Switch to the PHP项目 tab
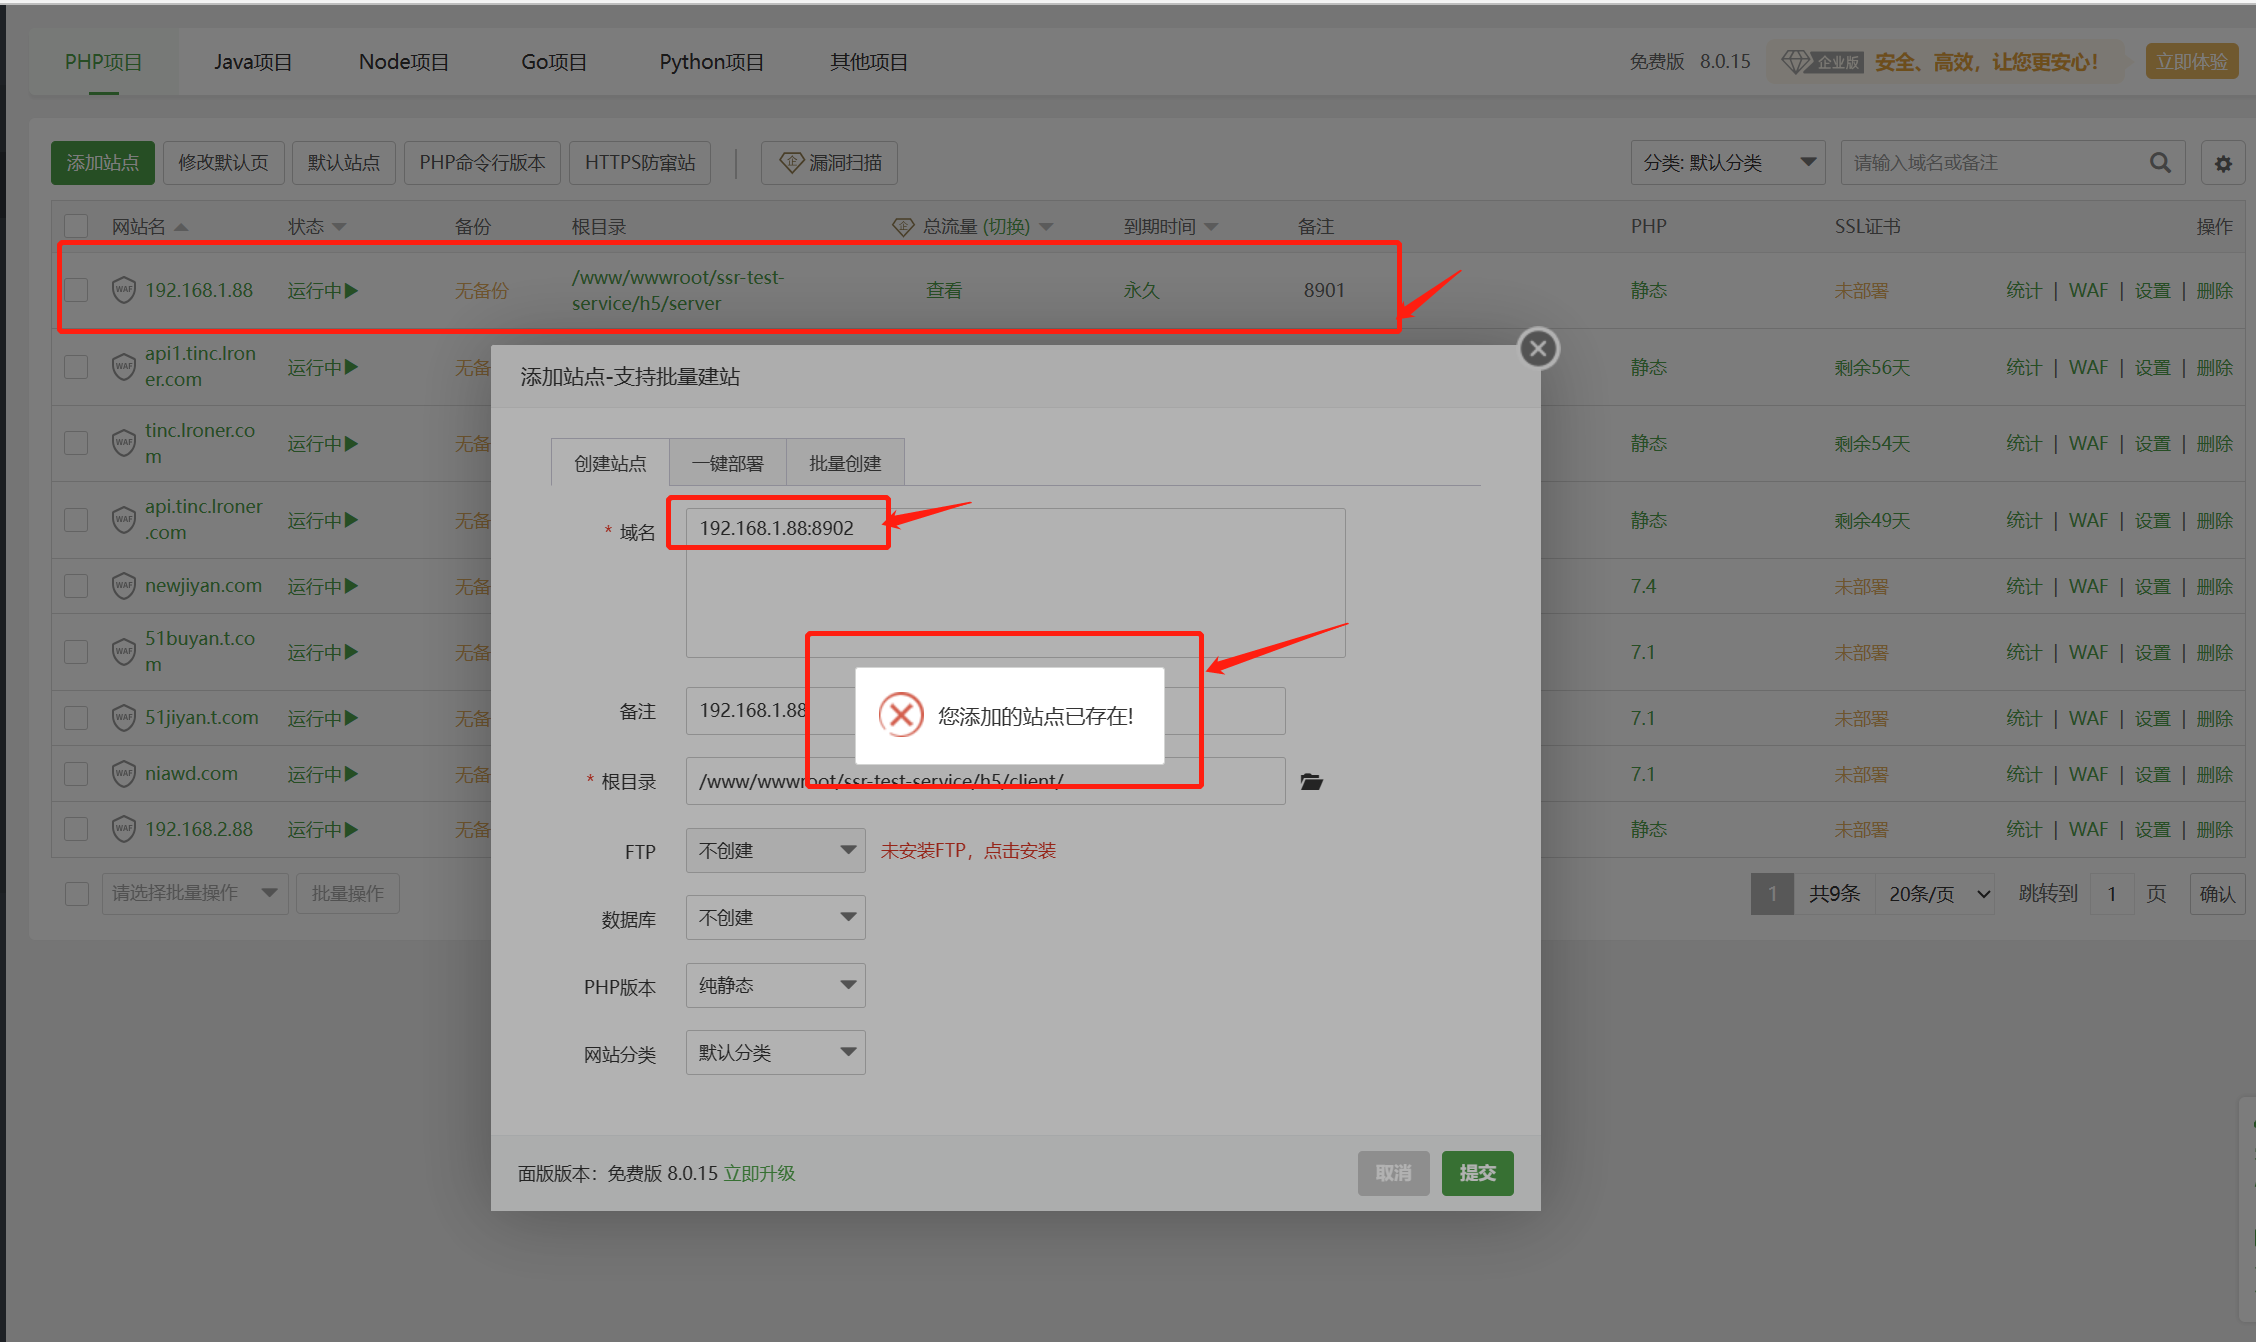 pyautogui.click(x=104, y=62)
